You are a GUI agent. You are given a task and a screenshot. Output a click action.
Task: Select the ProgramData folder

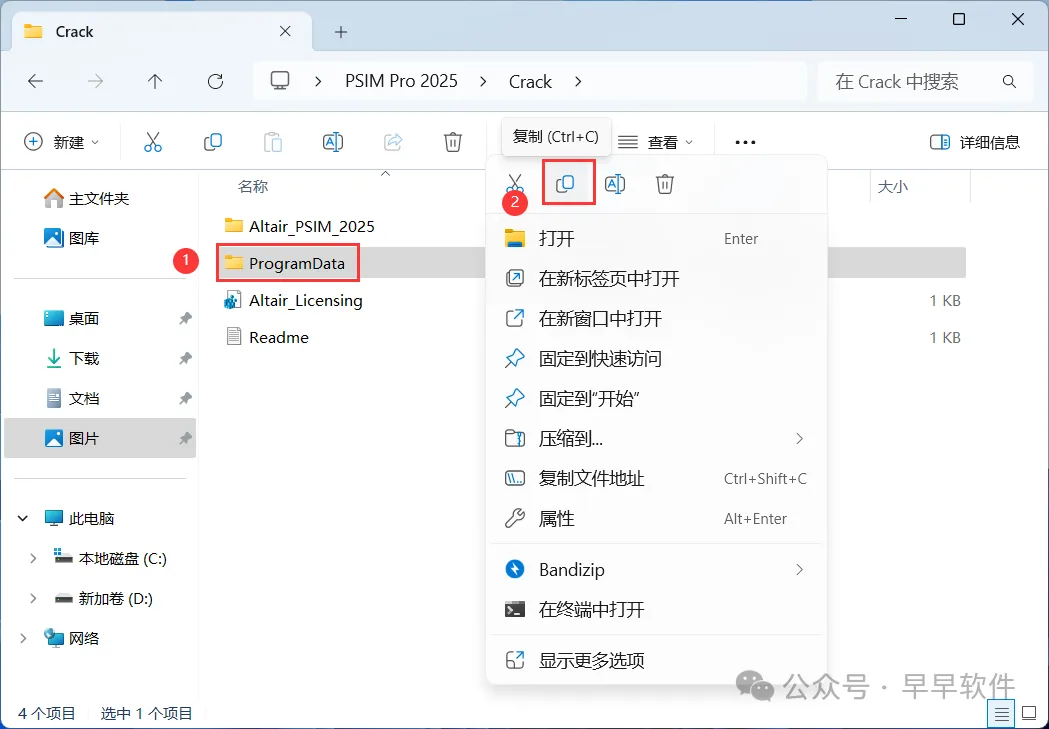tap(288, 263)
